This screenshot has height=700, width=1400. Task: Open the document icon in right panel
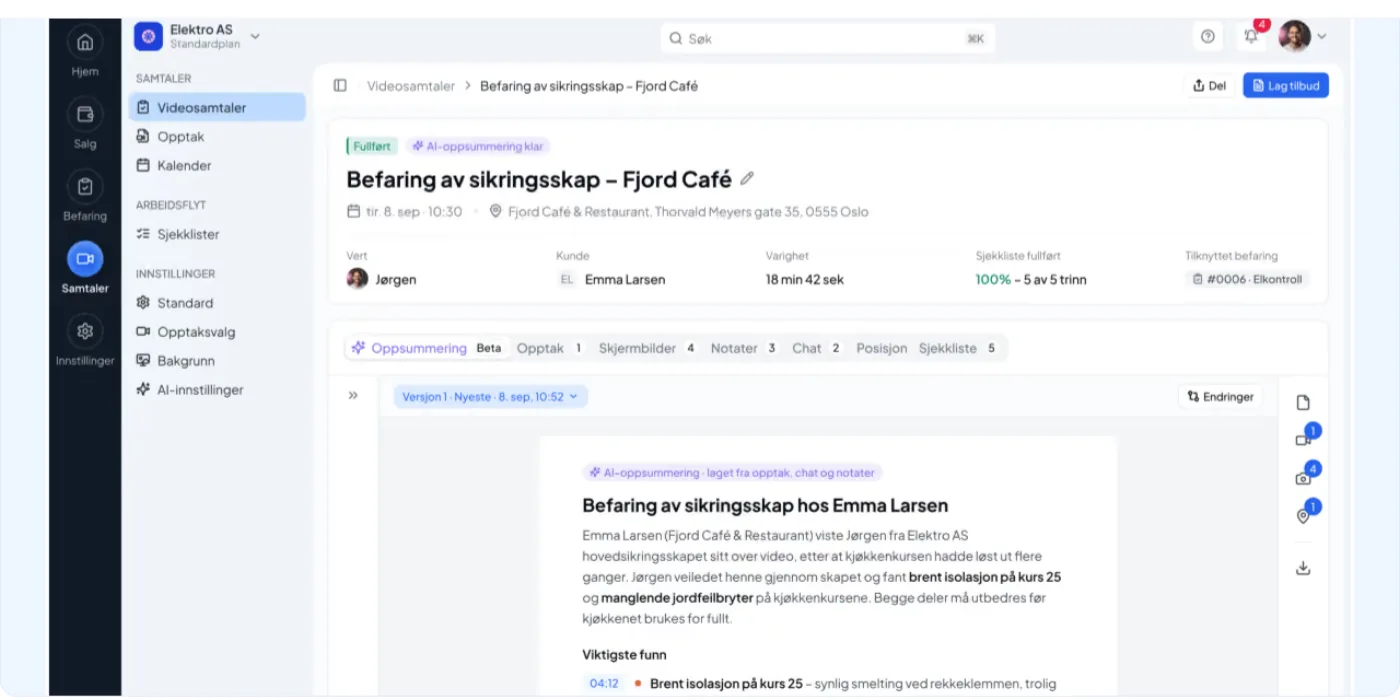1303,403
